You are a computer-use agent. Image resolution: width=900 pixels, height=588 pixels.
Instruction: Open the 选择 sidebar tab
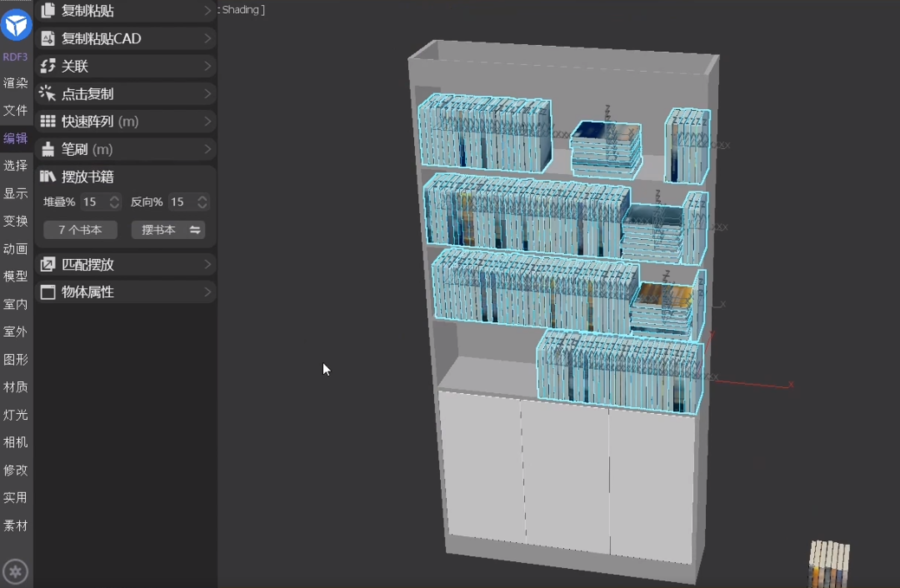15,166
